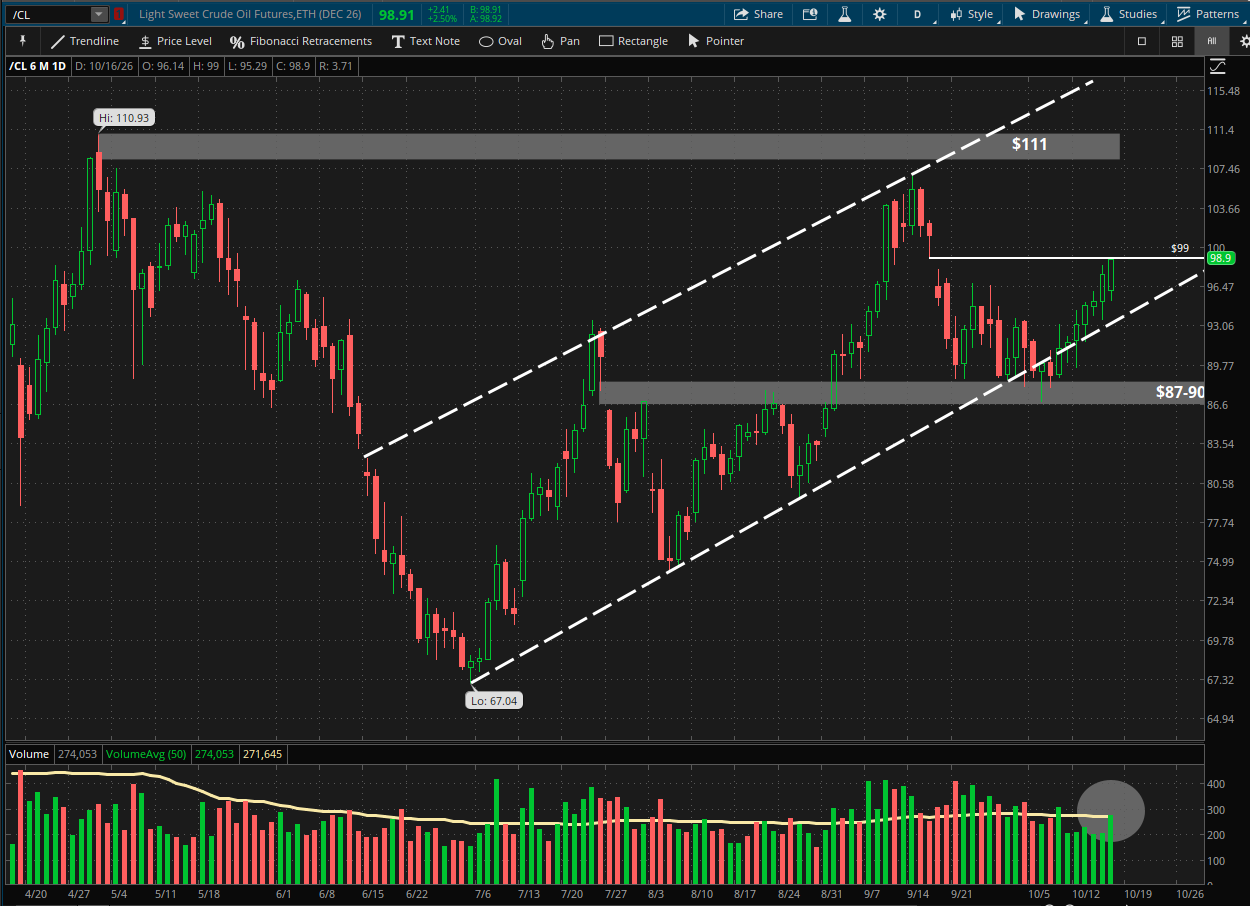Click the $99 text label
The height and width of the screenshot is (906, 1250).
pyautogui.click(x=1180, y=247)
